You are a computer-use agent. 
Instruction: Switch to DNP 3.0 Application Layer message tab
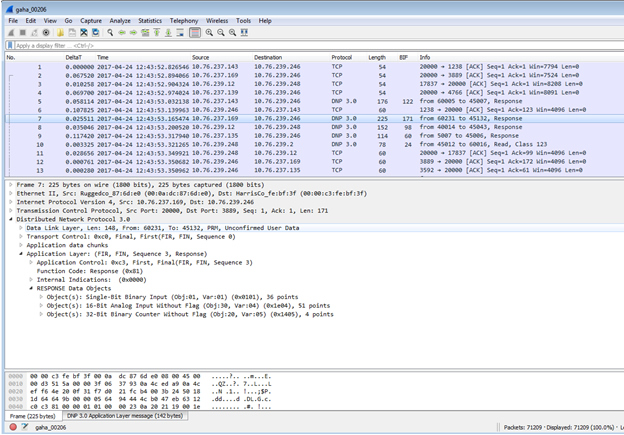[x=125, y=416]
